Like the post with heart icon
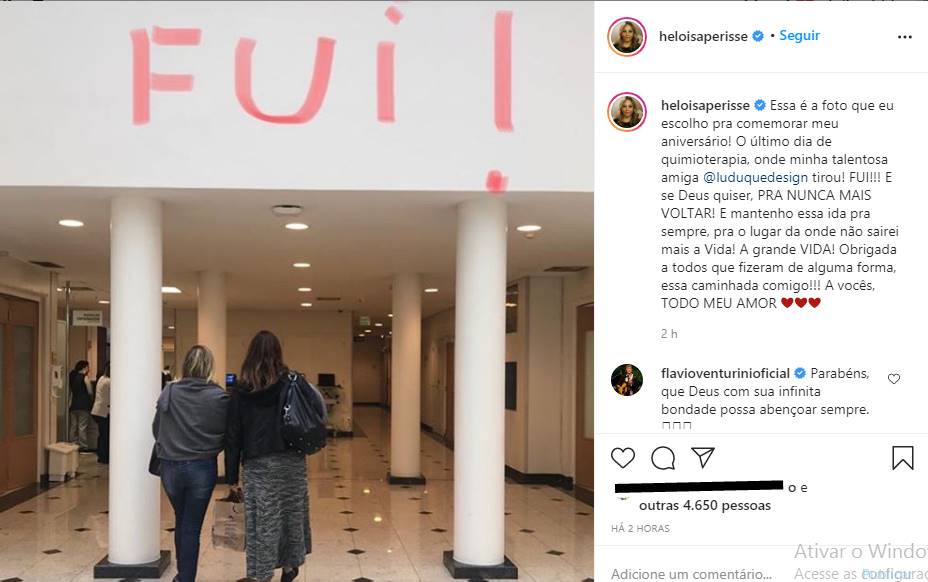928x582 pixels. pyautogui.click(x=623, y=458)
